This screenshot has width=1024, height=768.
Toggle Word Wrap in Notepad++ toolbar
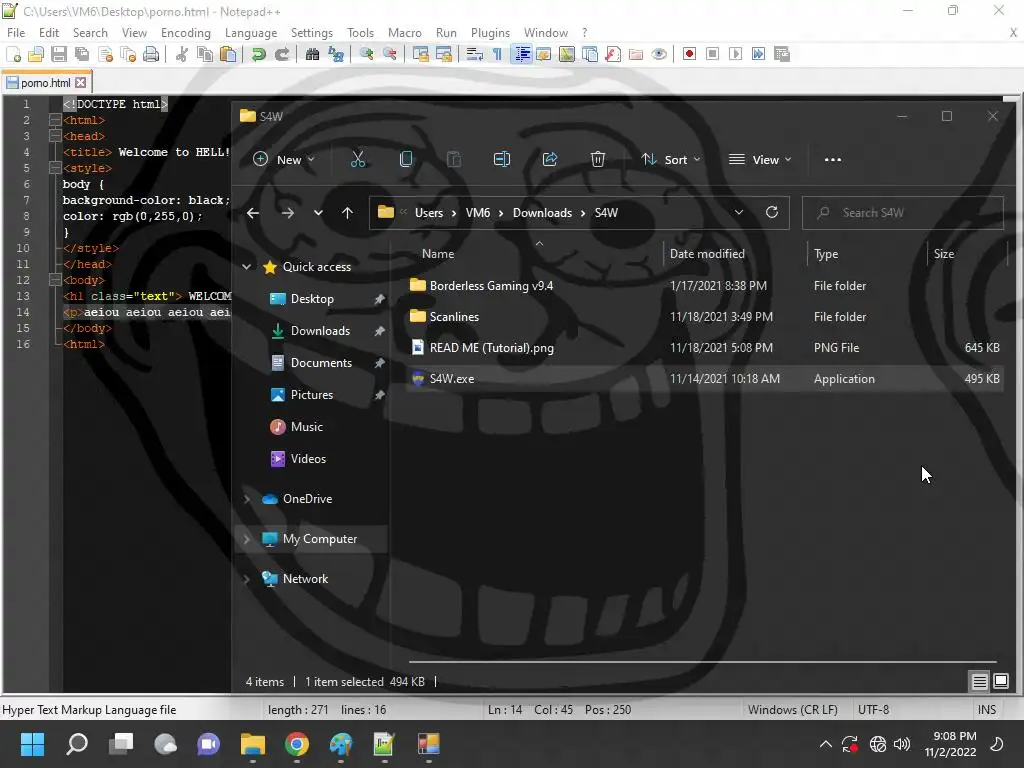click(475, 54)
